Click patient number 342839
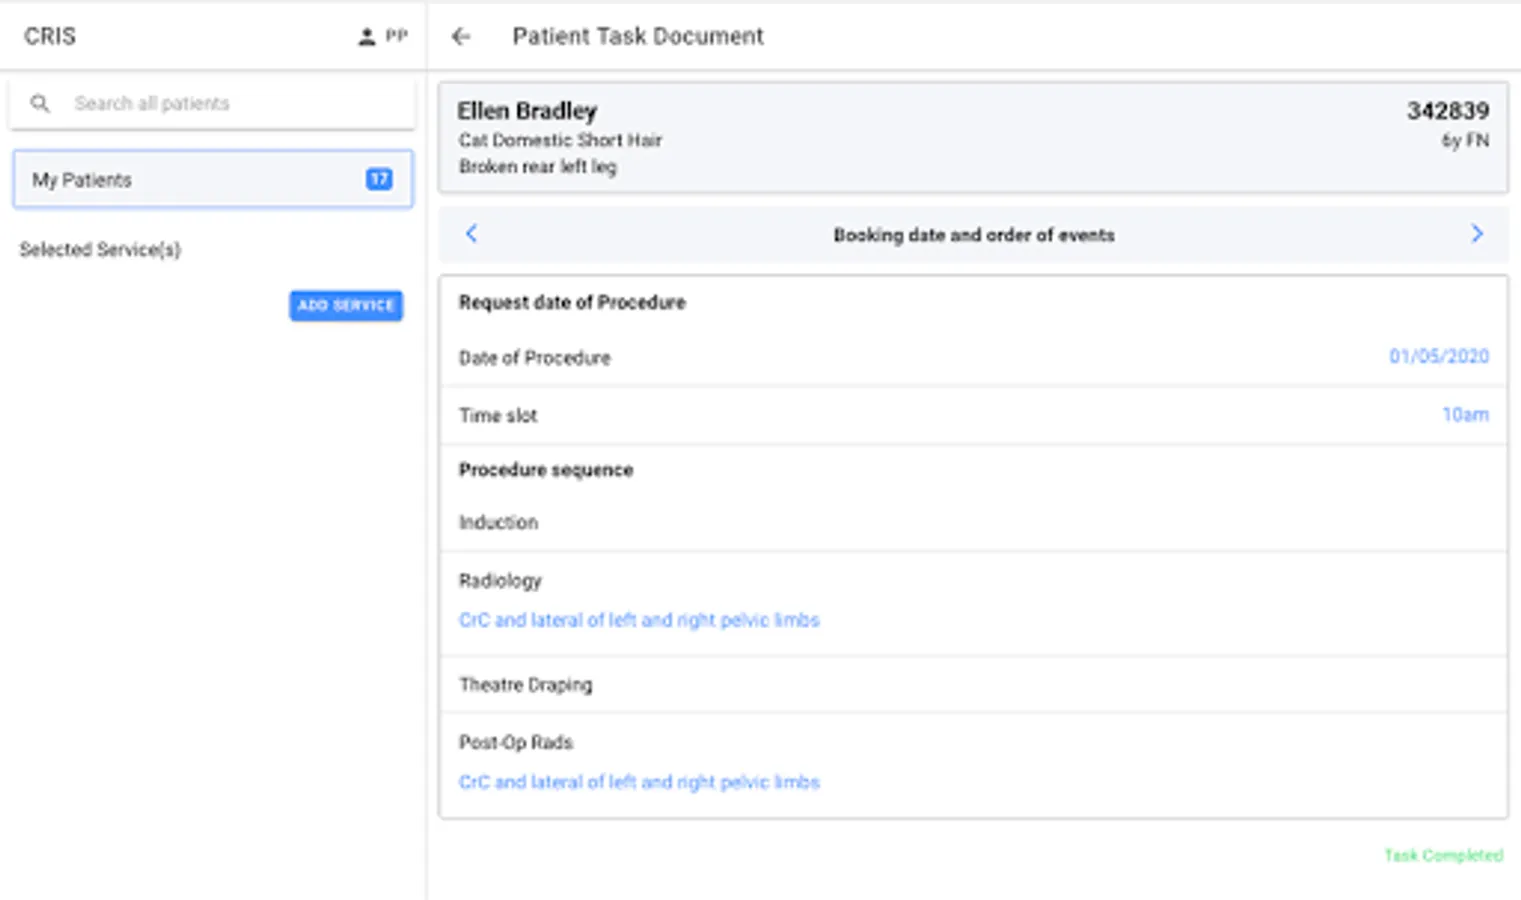The width and height of the screenshot is (1521, 900). click(1447, 111)
